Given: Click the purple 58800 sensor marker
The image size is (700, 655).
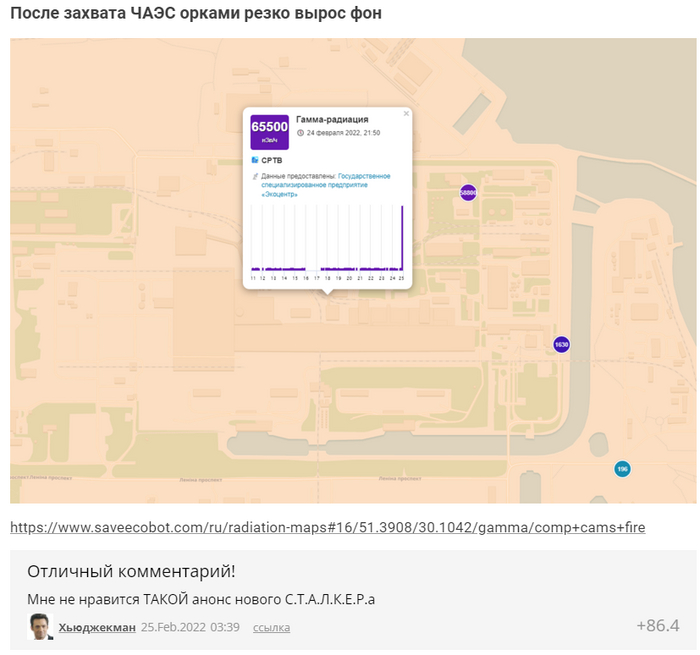Looking at the screenshot, I should click(468, 192).
